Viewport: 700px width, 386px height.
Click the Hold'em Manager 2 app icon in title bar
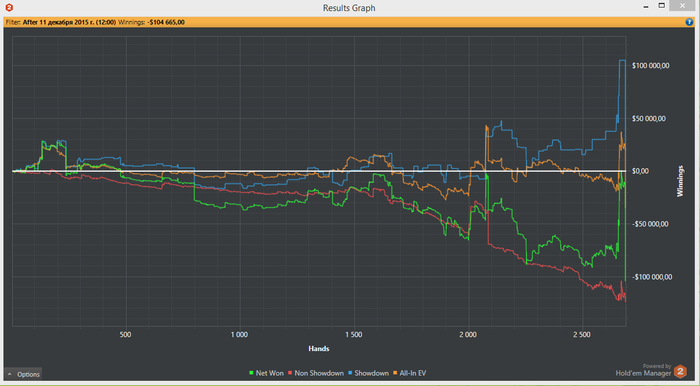tap(9, 8)
